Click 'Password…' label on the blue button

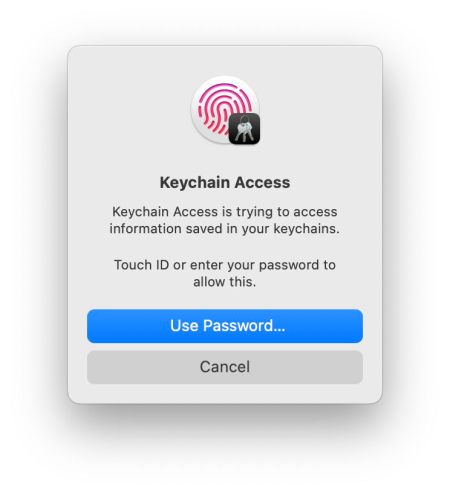pyautogui.click(x=244, y=326)
